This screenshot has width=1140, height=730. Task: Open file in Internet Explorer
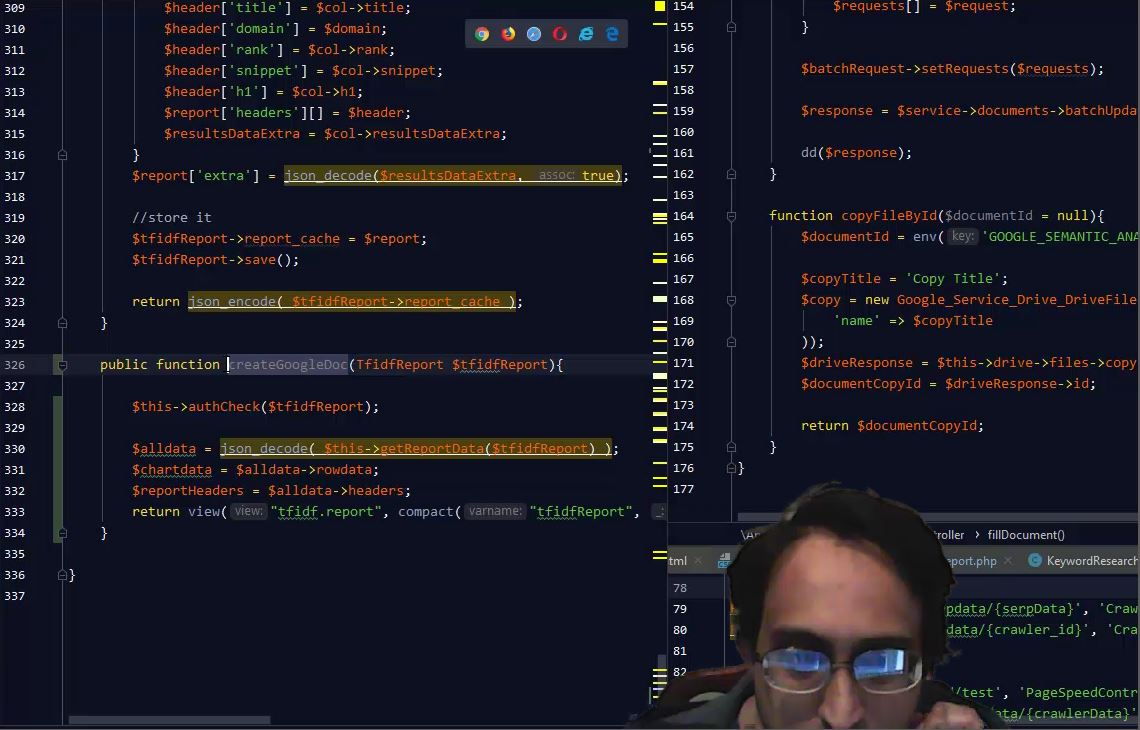pyautogui.click(x=586, y=34)
